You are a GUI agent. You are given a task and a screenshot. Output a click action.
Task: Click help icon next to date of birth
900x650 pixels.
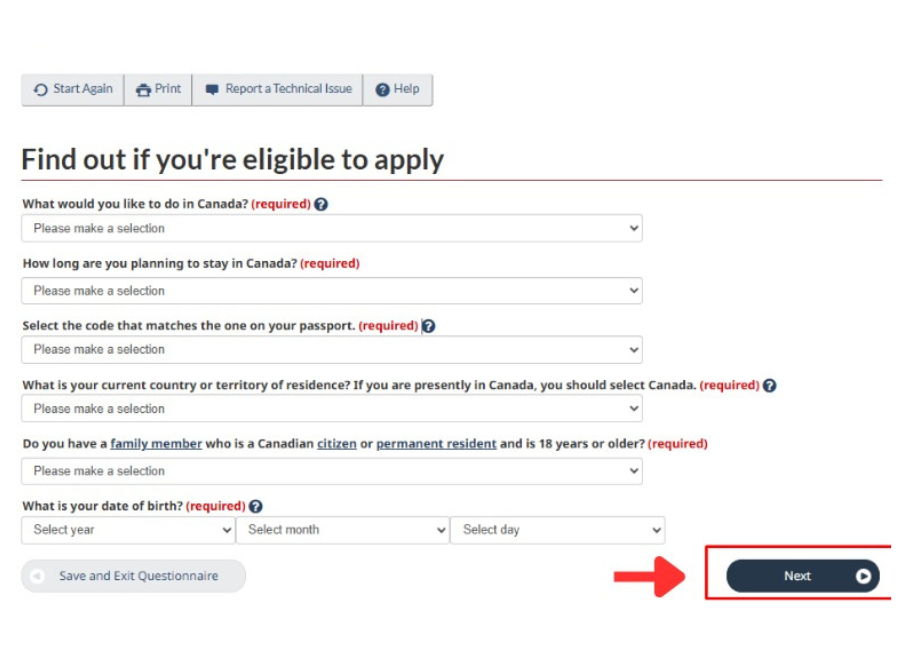pyautogui.click(x=256, y=507)
